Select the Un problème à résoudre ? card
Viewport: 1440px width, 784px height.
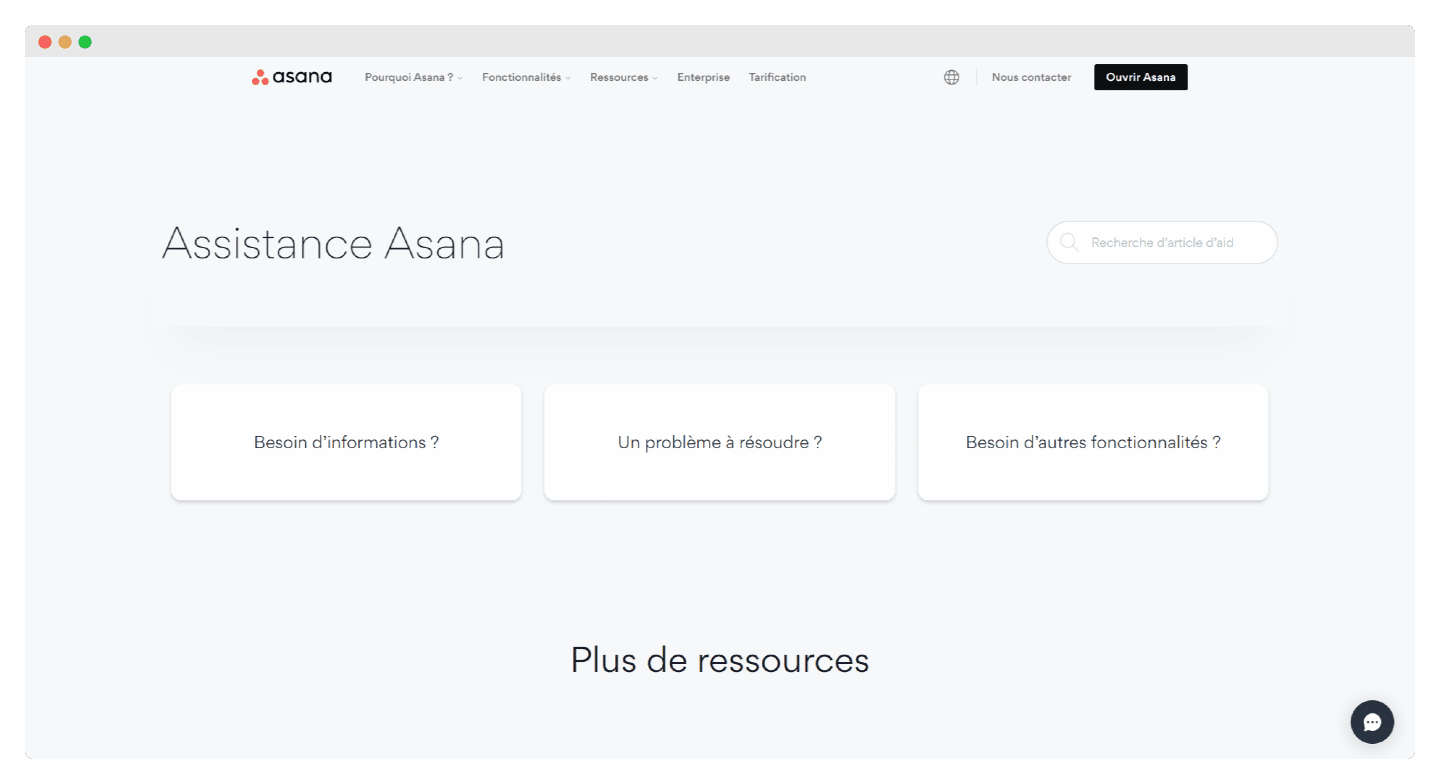click(x=720, y=442)
